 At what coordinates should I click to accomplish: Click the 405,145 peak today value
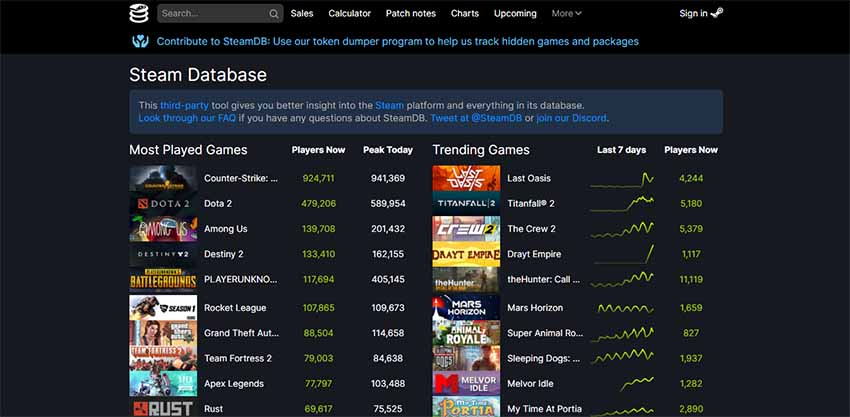[388, 279]
